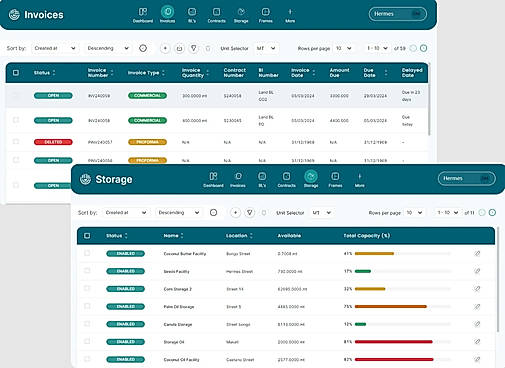The height and width of the screenshot is (368, 505).
Task: Open Contracts tab in the Storage window
Action: pos(287,180)
